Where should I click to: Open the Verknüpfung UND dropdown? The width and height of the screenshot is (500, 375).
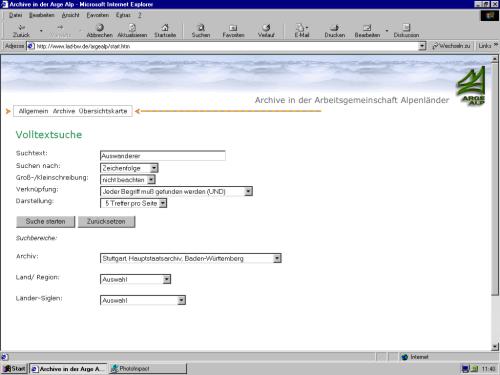(176, 191)
